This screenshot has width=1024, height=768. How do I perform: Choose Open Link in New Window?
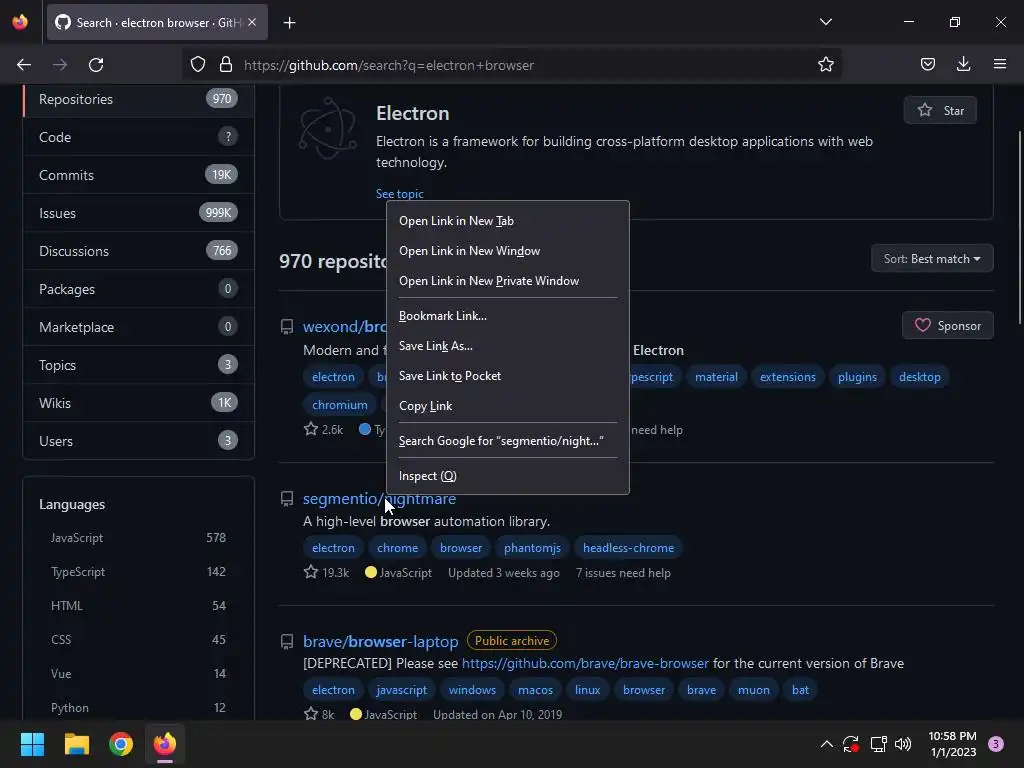[508, 251]
